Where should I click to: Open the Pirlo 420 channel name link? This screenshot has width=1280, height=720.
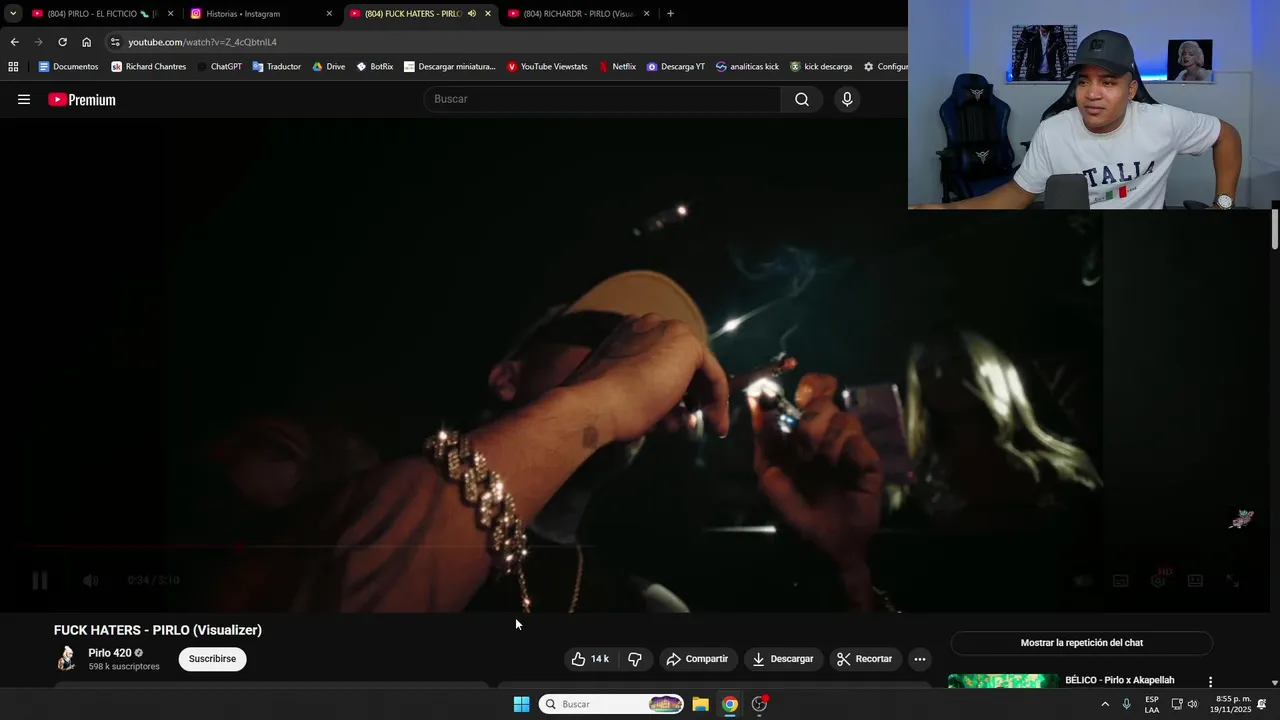[110, 653]
